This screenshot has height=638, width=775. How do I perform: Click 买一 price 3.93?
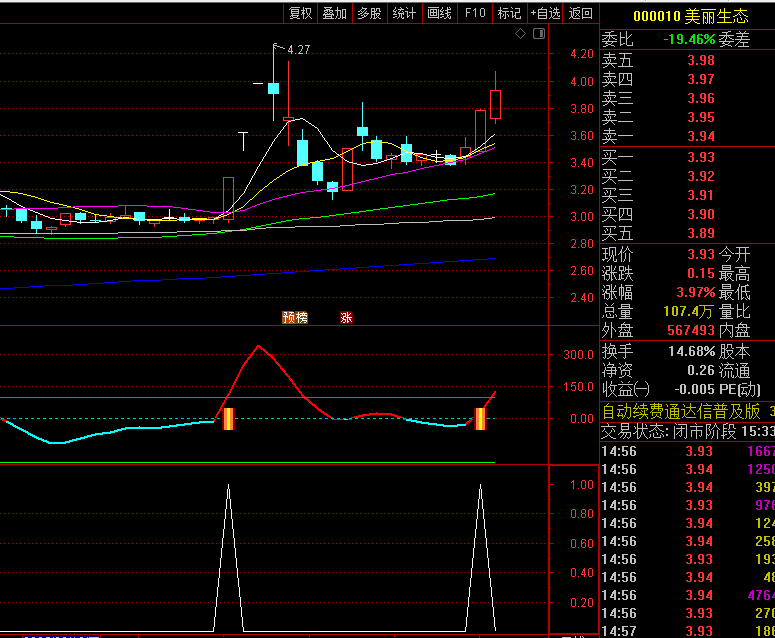click(x=701, y=157)
